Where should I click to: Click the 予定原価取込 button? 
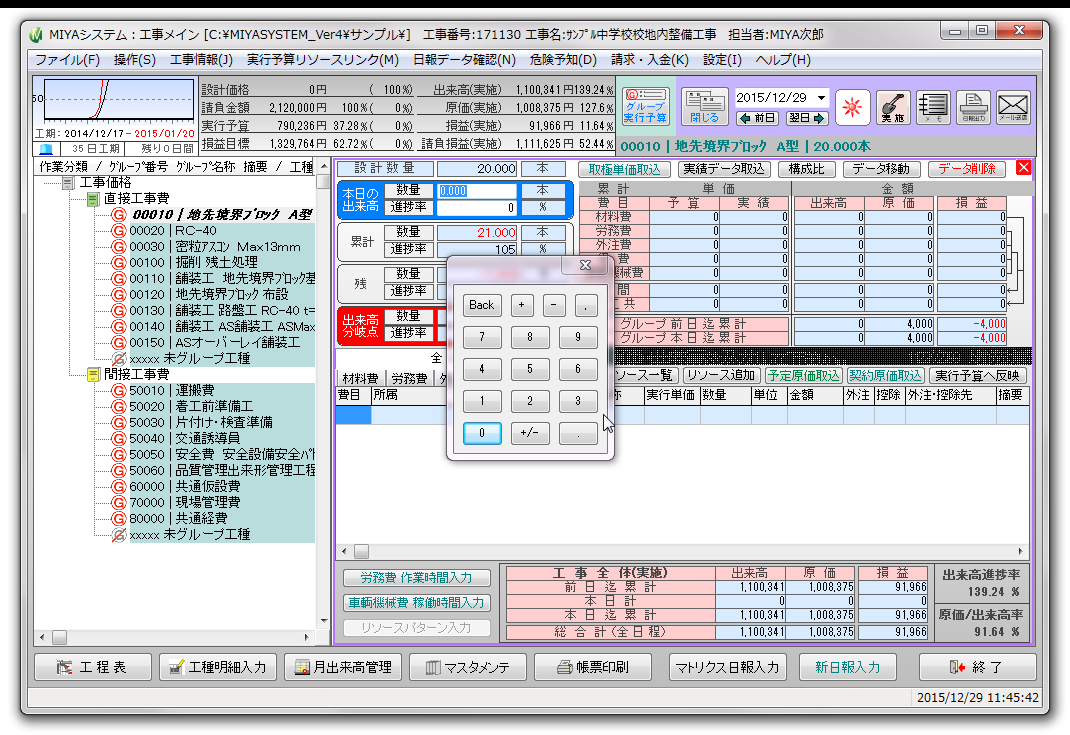pos(804,375)
